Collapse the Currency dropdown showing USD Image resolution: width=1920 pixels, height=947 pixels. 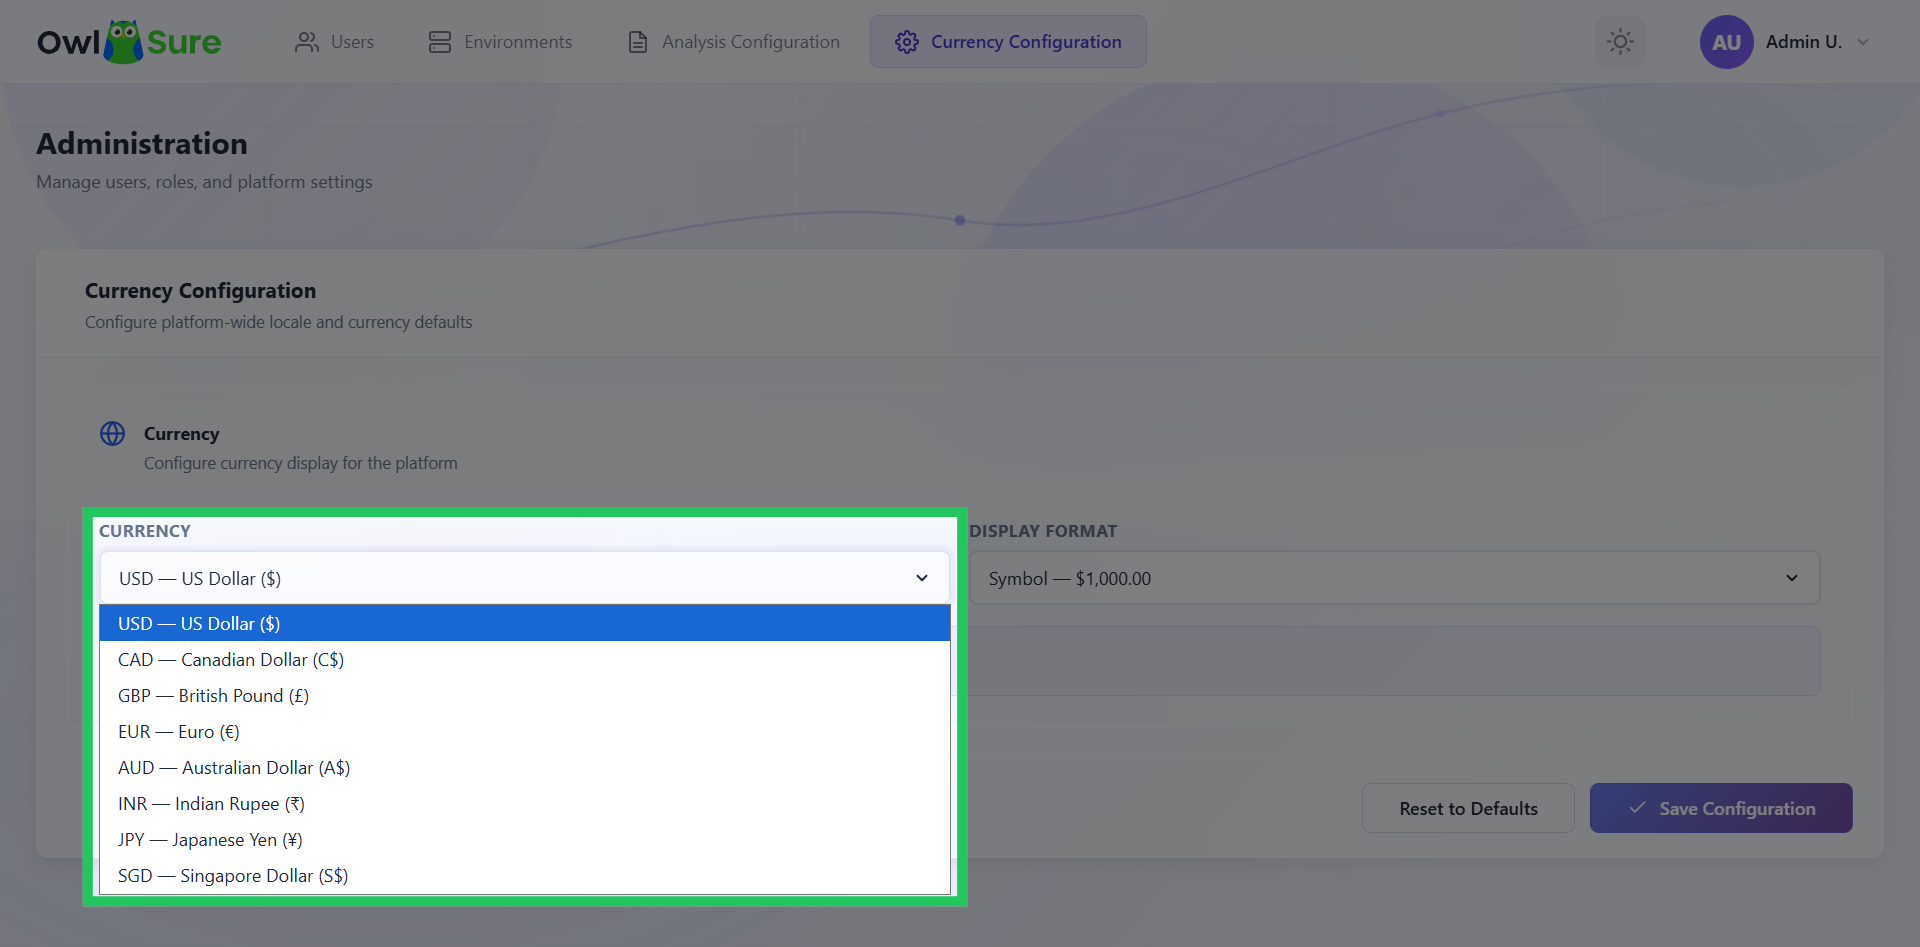pos(525,578)
